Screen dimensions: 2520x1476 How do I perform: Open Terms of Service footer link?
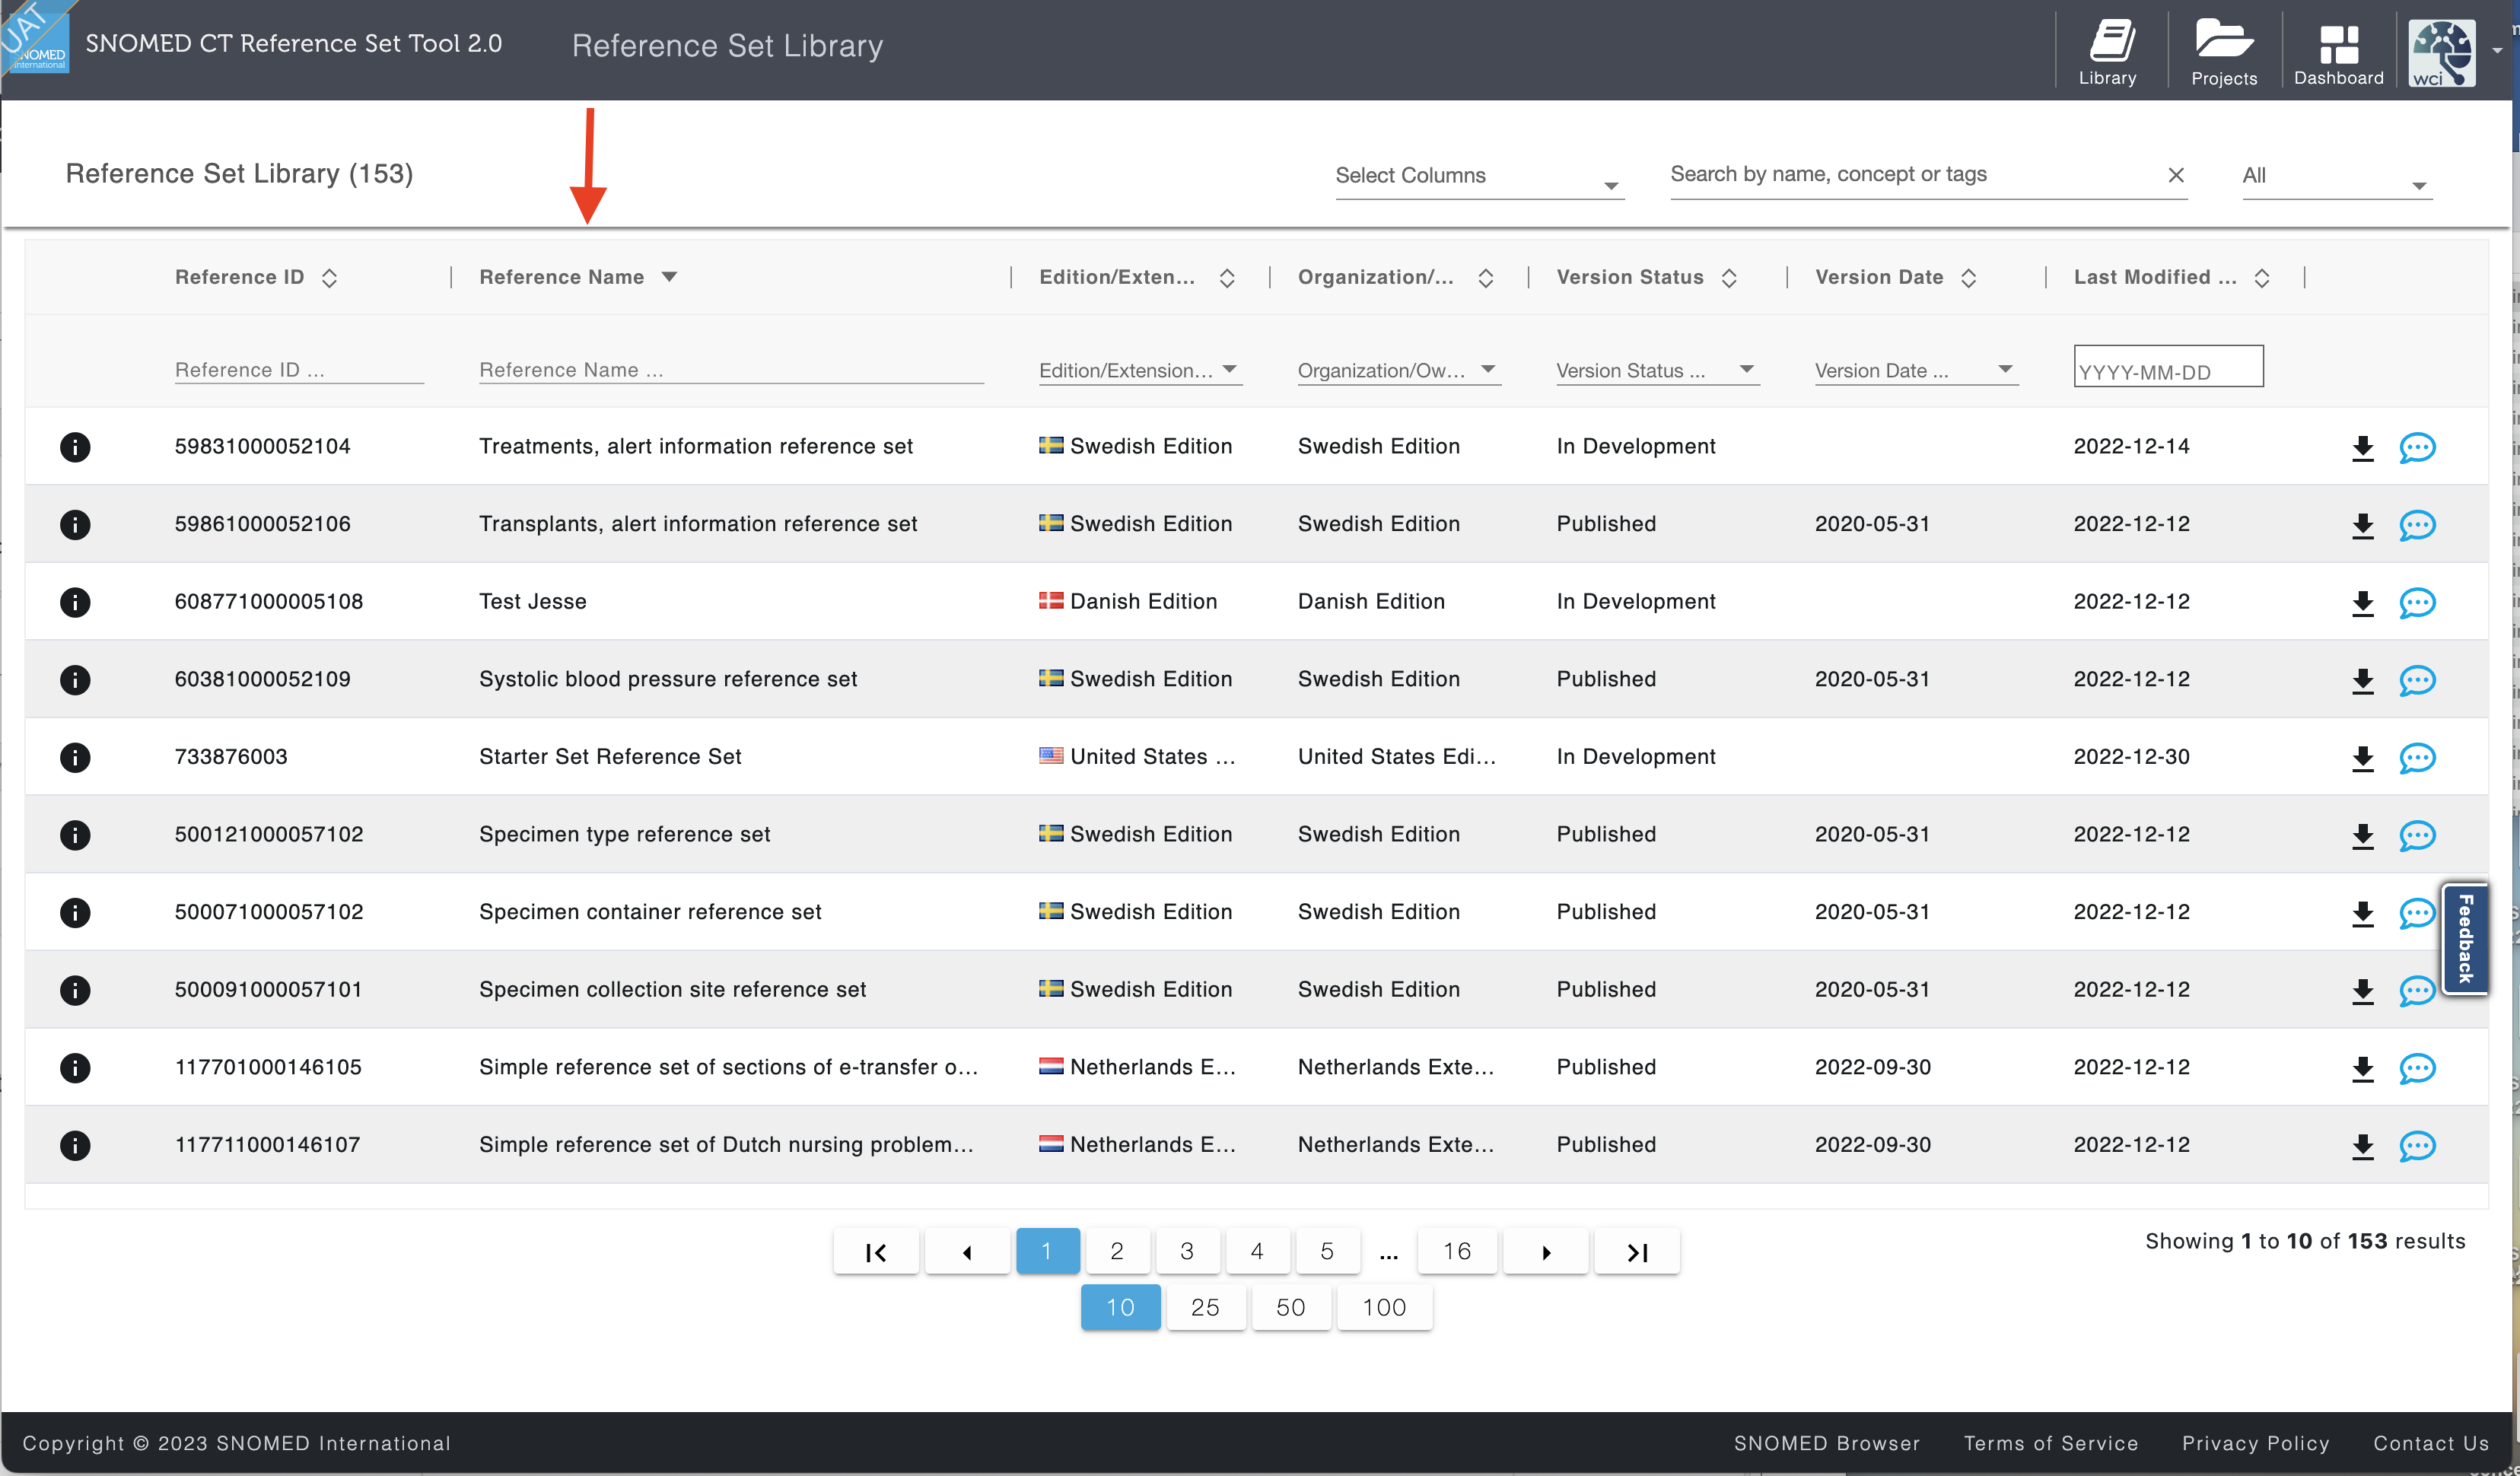coord(2050,1444)
